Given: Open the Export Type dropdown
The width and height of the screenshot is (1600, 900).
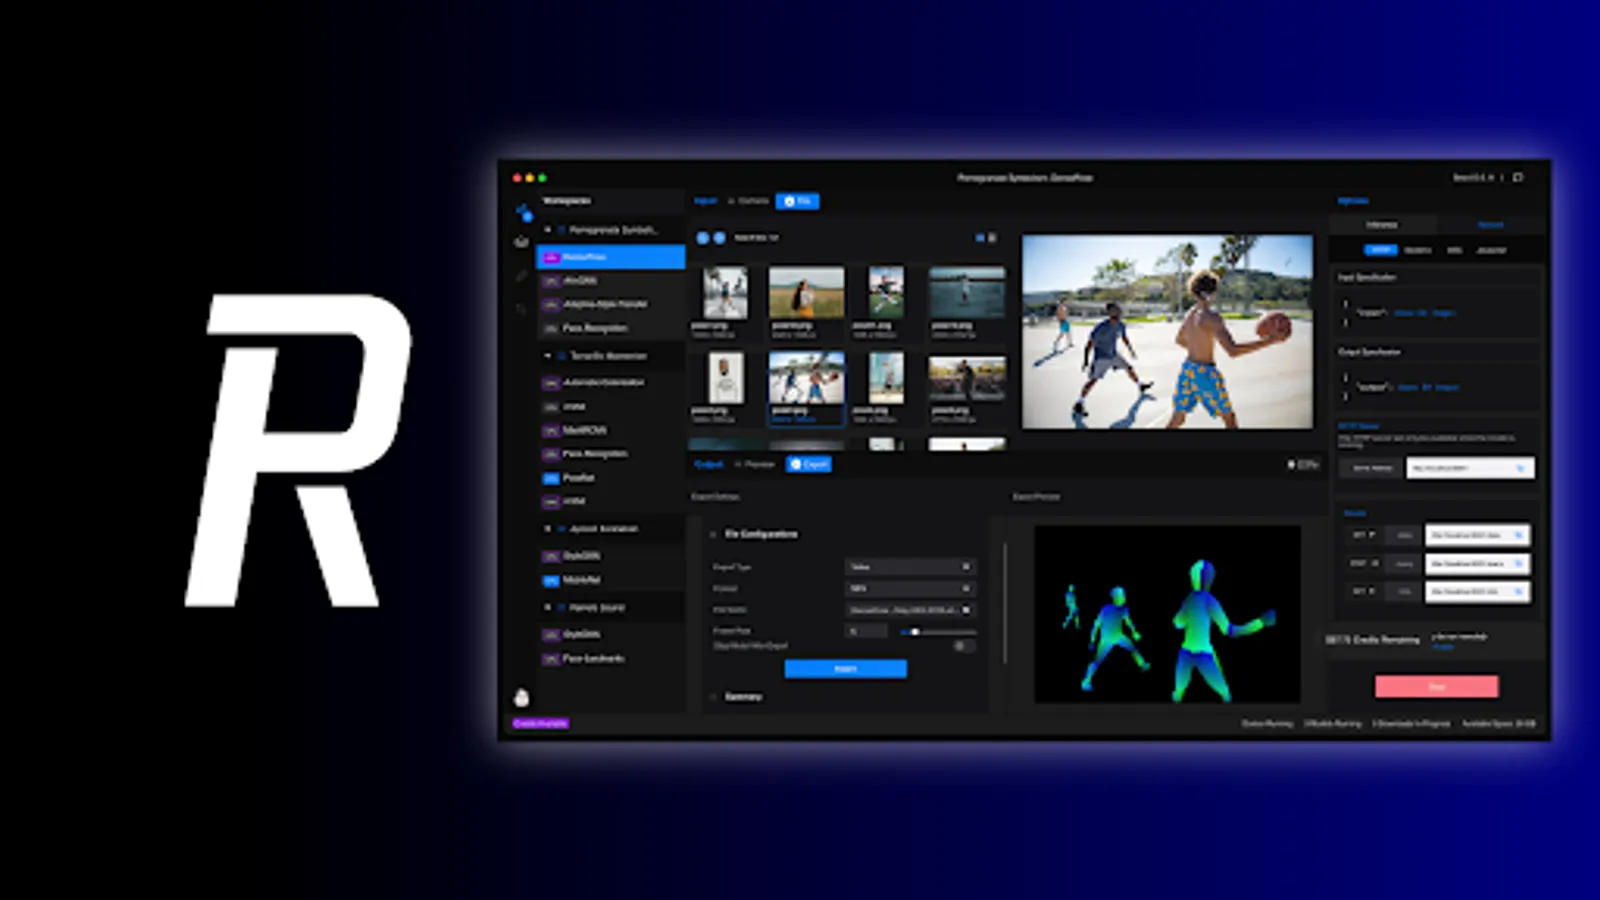Looking at the screenshot, I should (x=909, y=567).
